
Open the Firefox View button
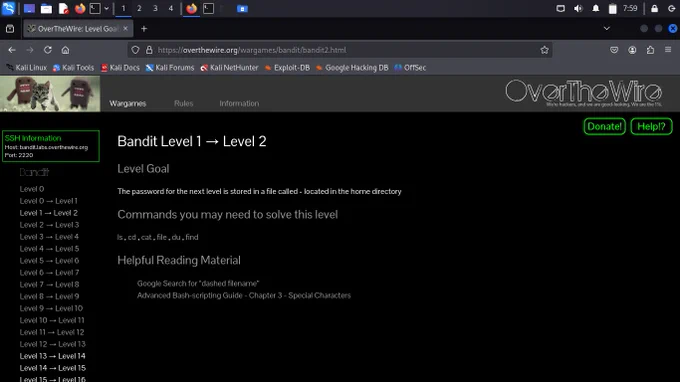[10, 29]
